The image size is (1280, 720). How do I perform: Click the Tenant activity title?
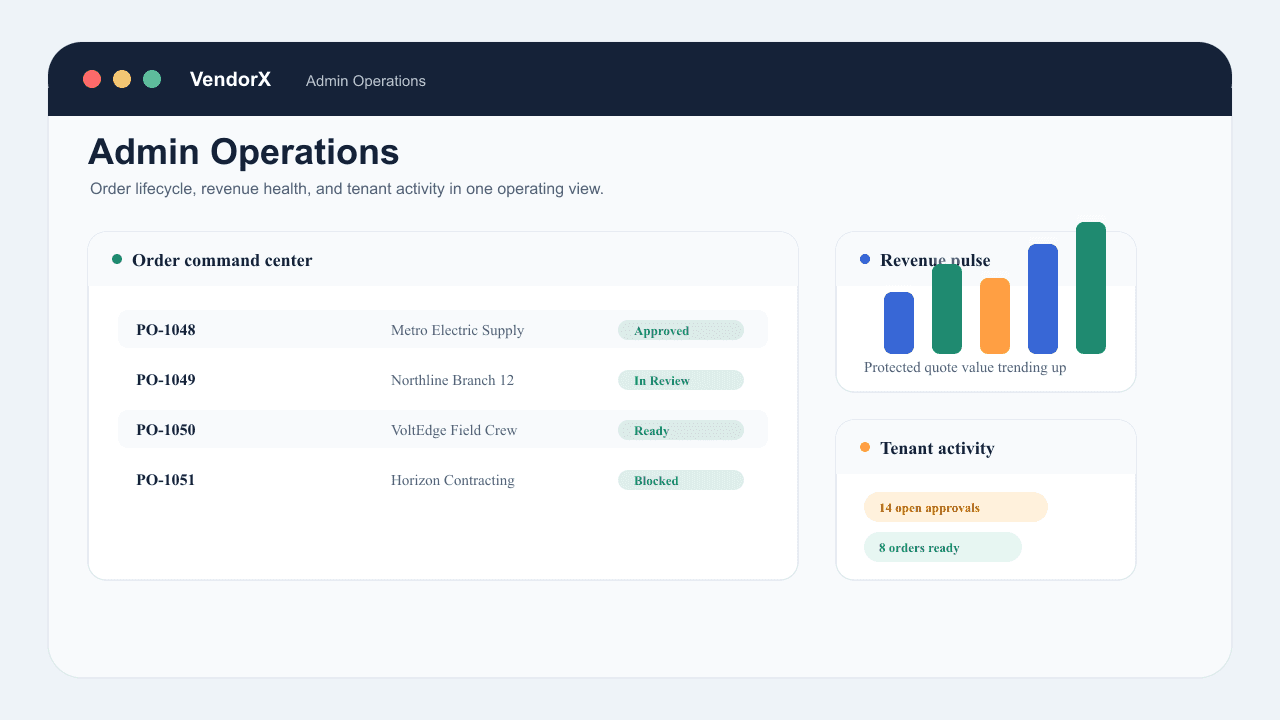tap(937, 448)
